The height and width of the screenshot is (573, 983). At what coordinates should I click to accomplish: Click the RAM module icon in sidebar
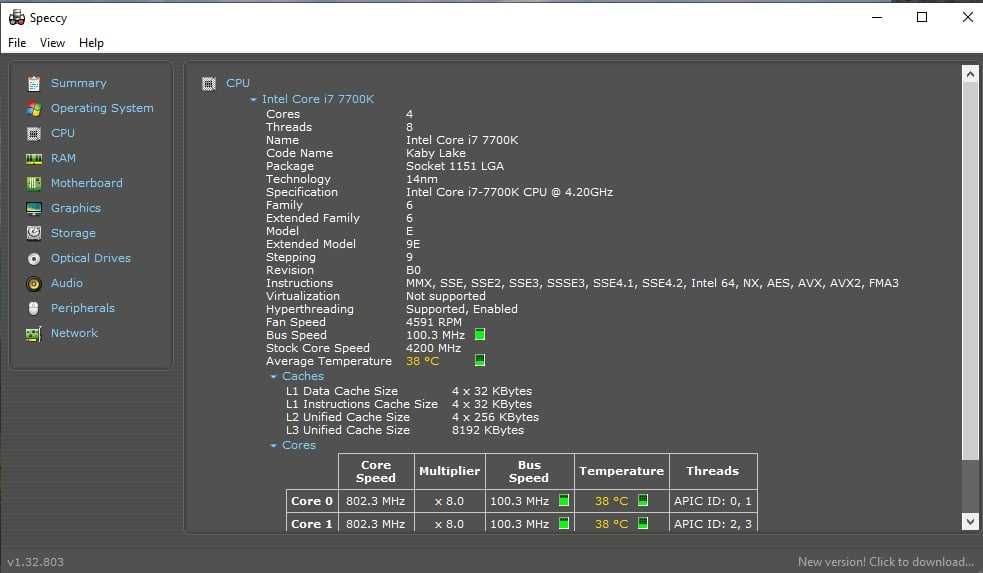[34, 159]
